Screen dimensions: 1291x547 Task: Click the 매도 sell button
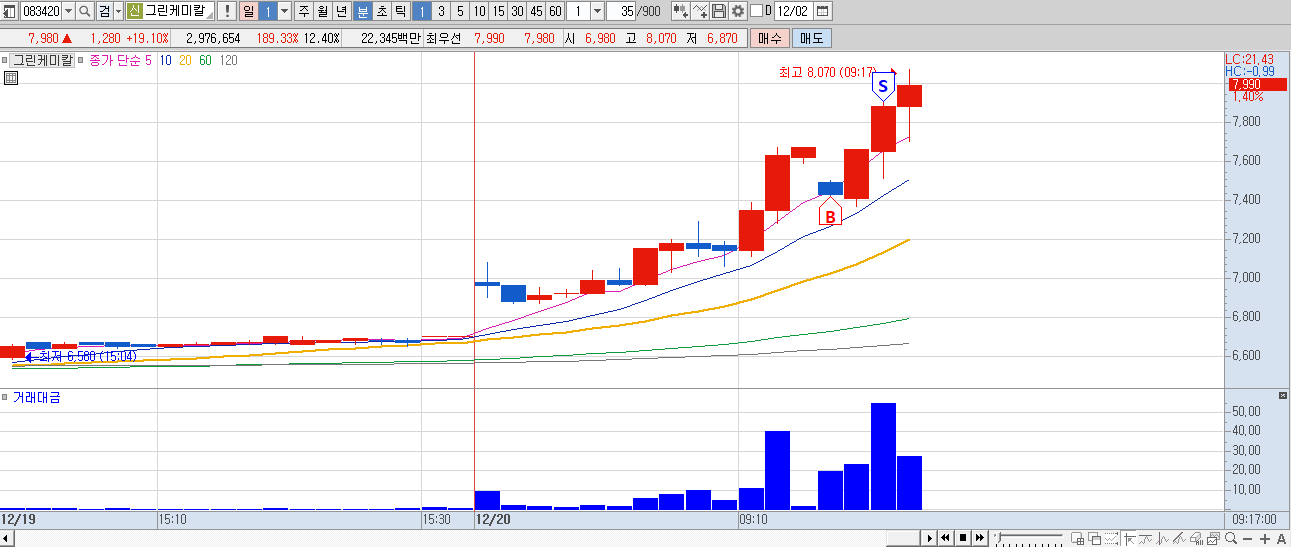812,38
